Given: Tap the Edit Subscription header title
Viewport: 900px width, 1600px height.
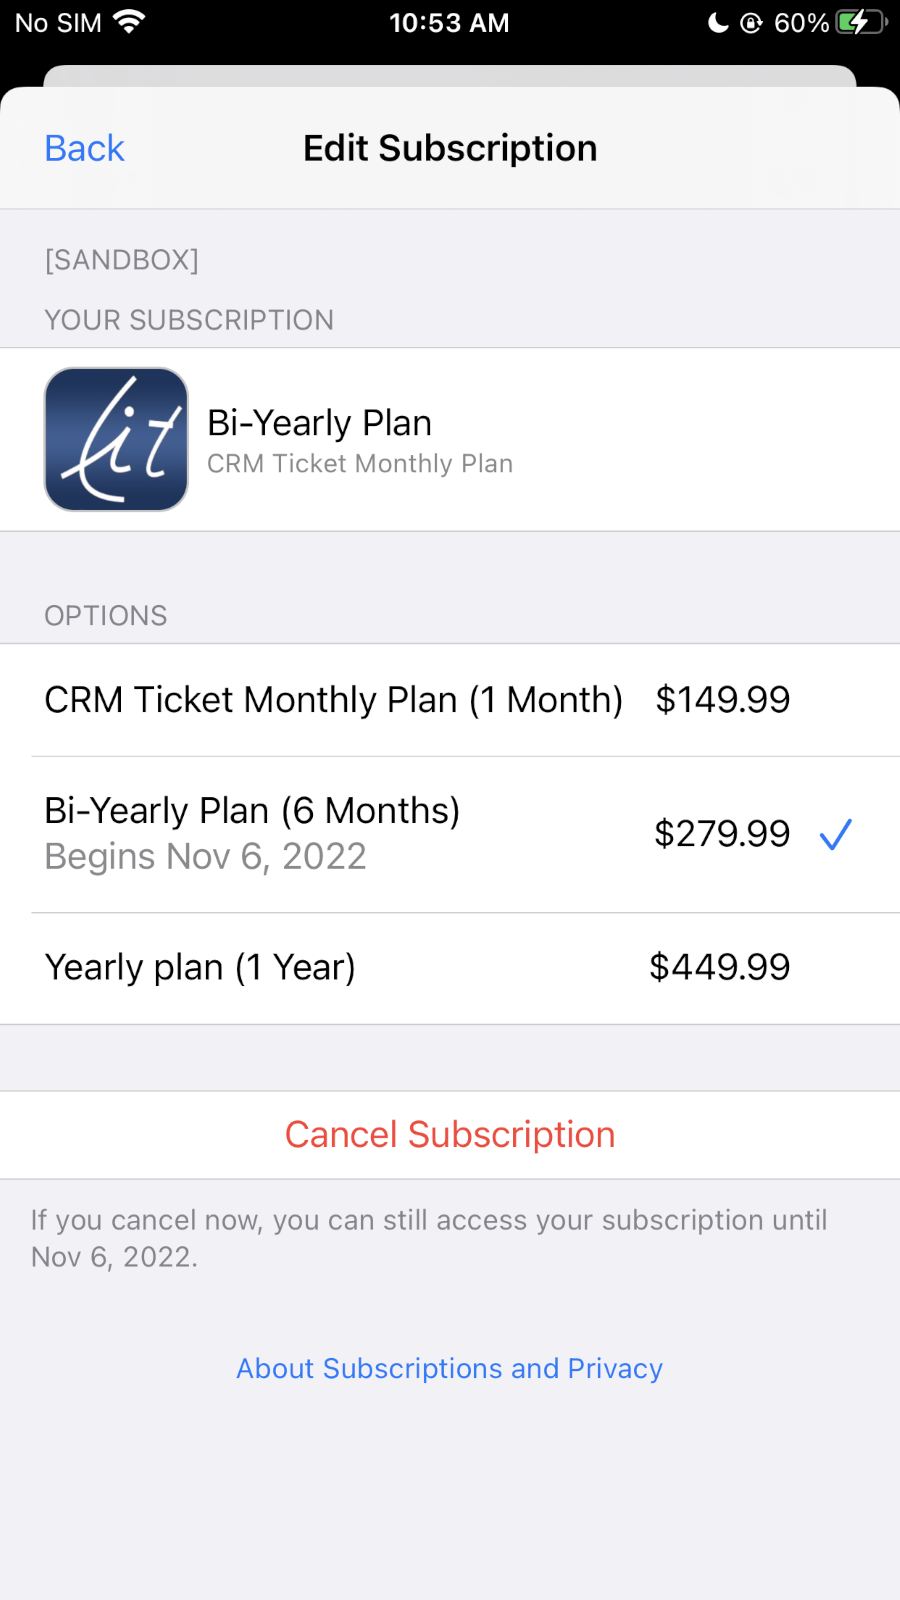Looking at the screenshot, I should [450, 148].
